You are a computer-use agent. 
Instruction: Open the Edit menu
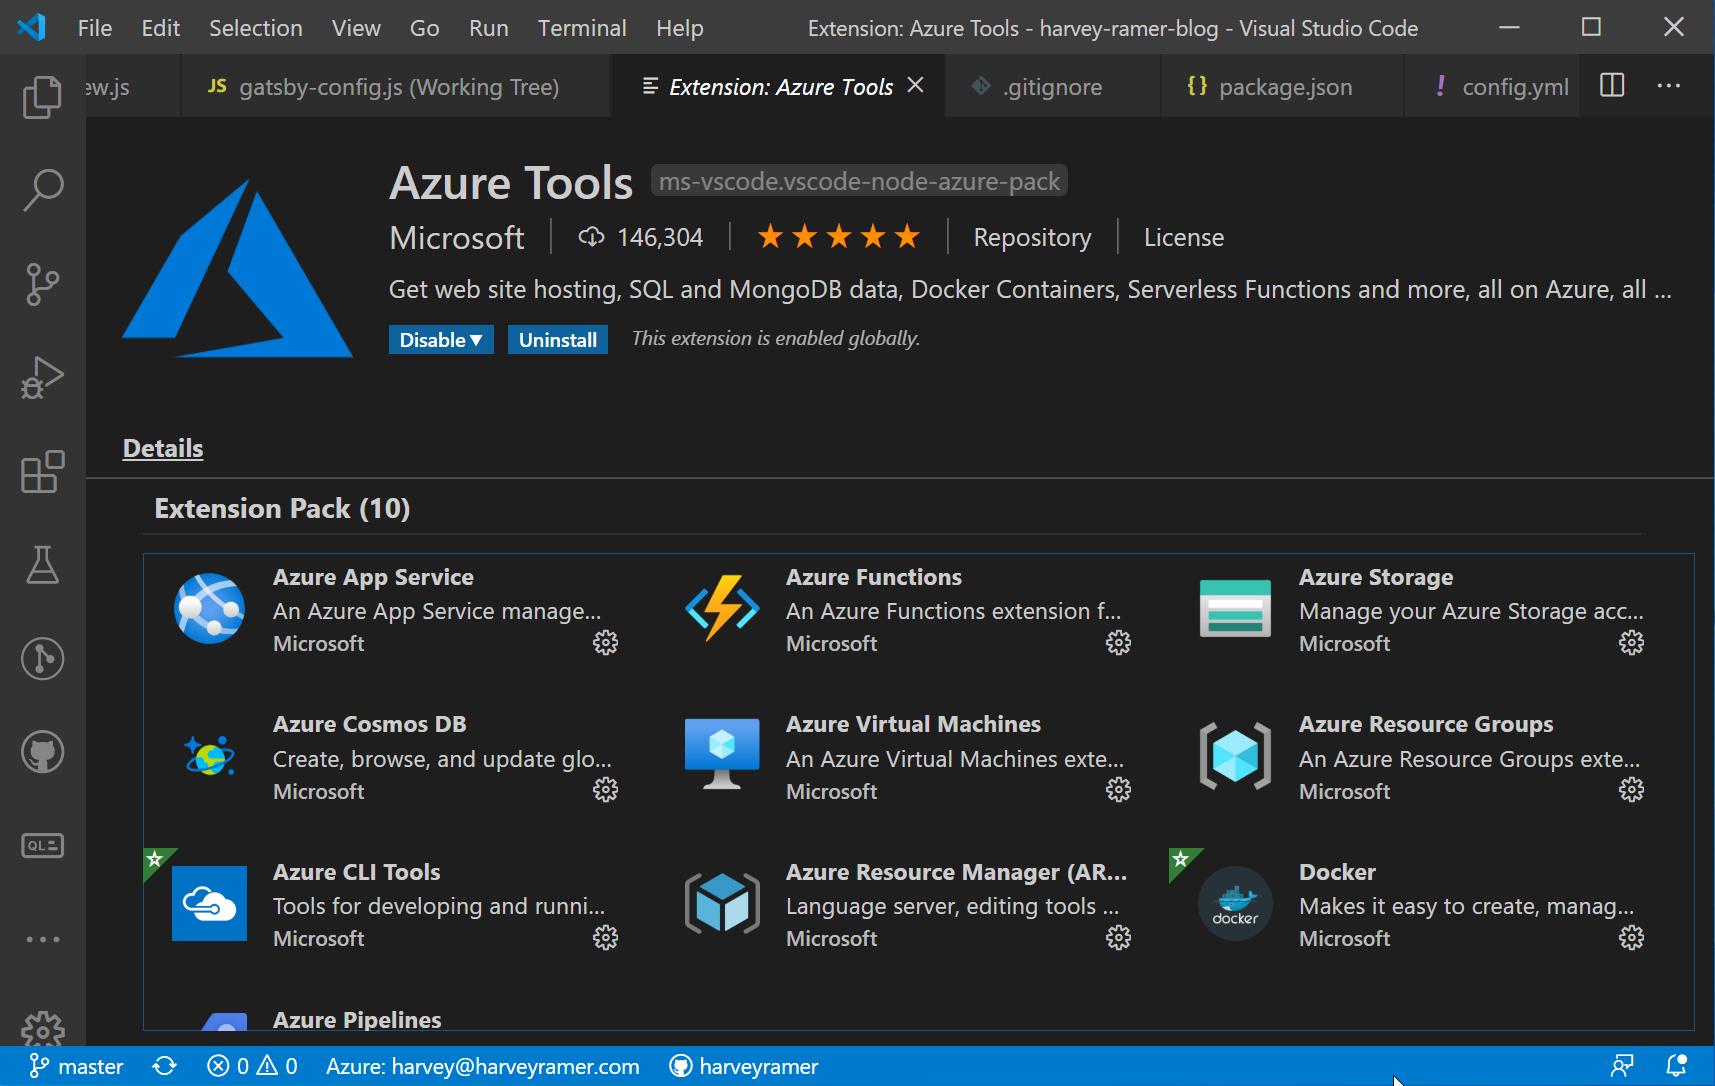[161, 28]
